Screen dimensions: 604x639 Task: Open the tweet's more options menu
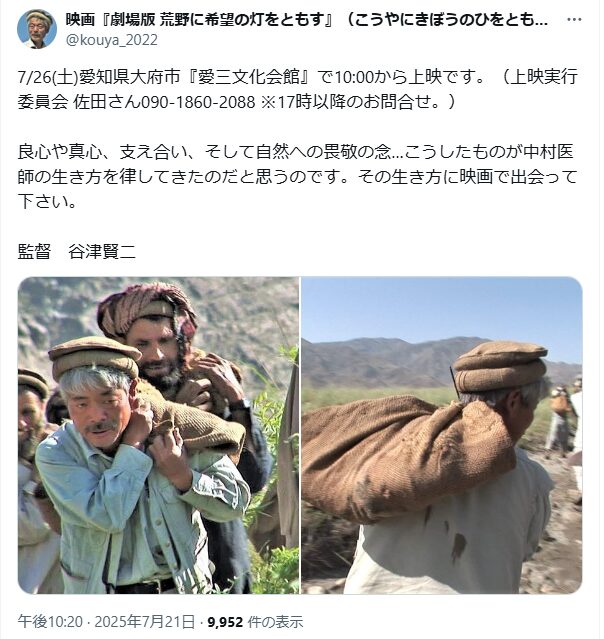574,20
